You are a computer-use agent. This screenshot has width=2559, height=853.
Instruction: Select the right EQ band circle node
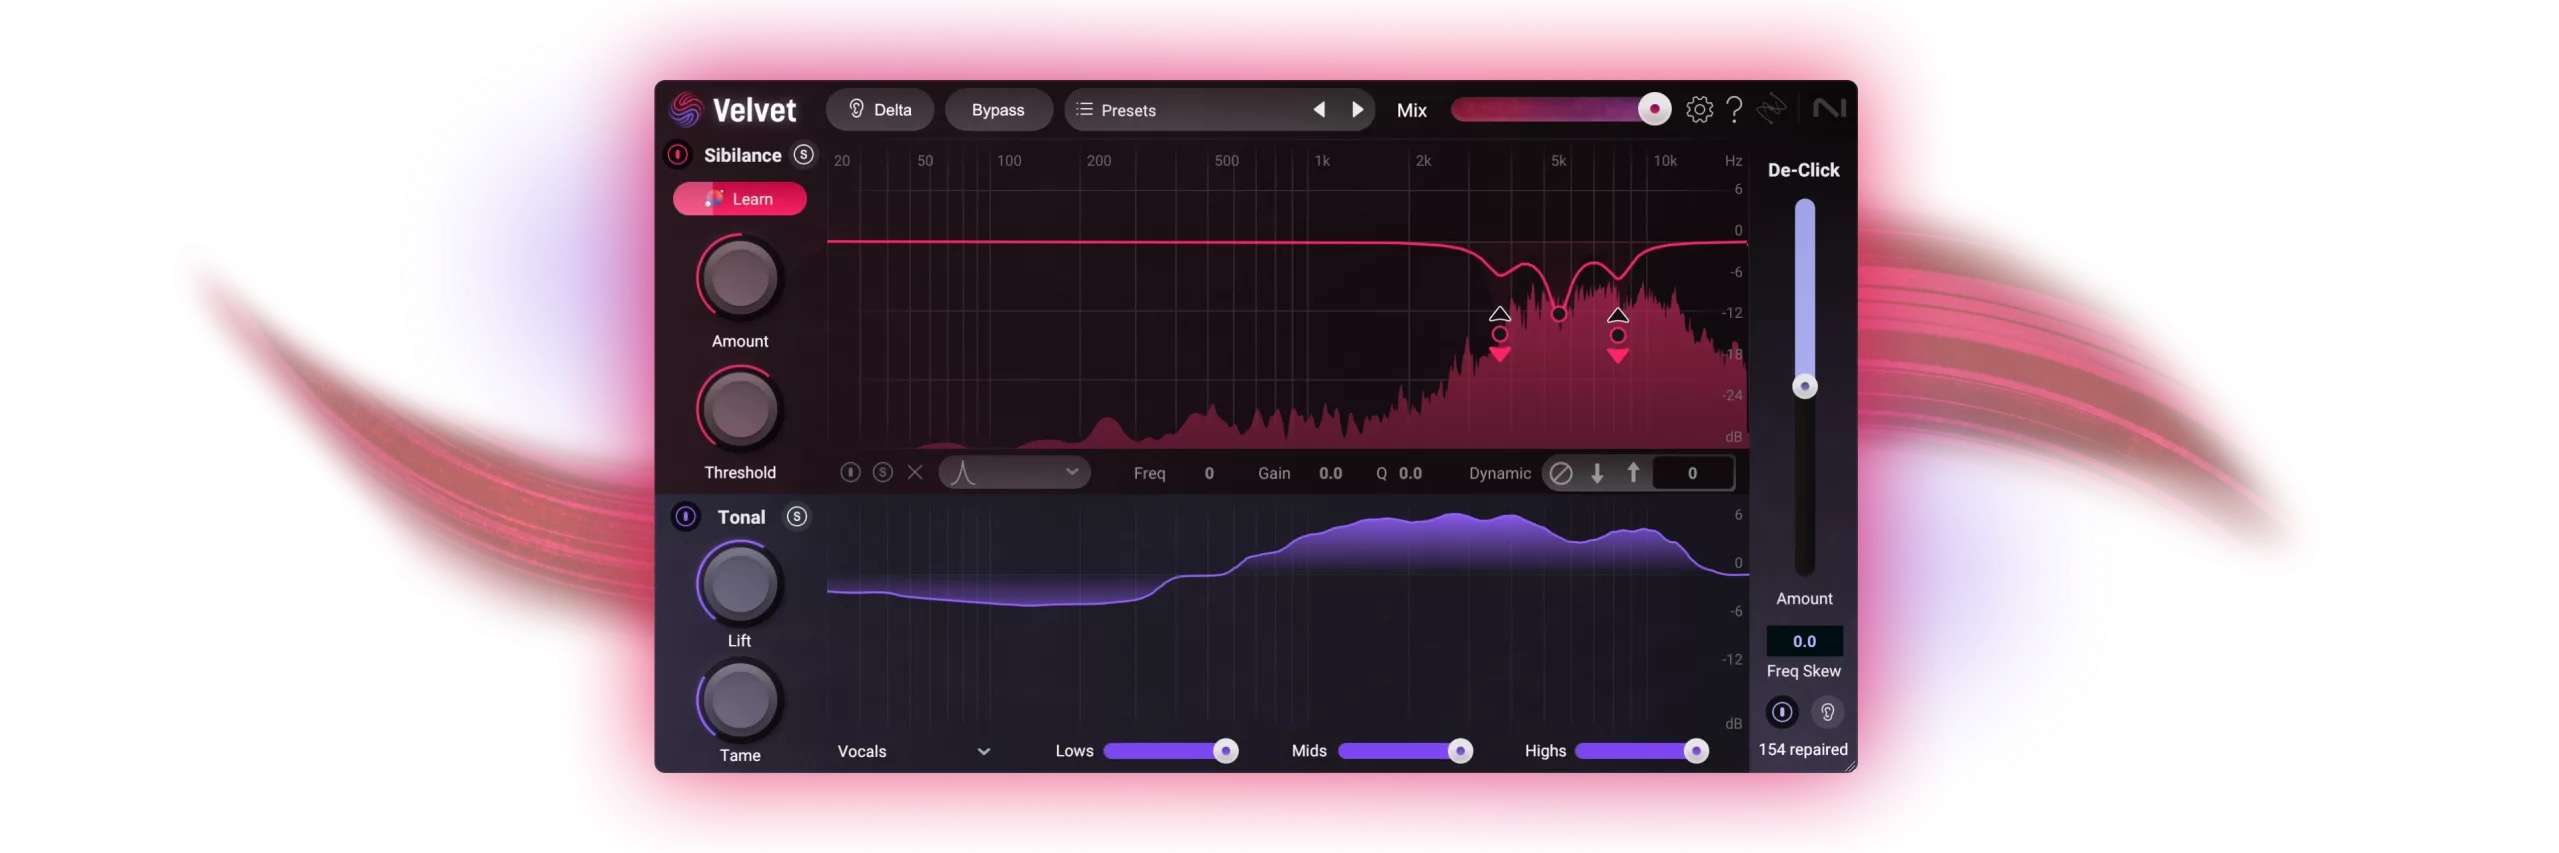(x=1617, y=336)
